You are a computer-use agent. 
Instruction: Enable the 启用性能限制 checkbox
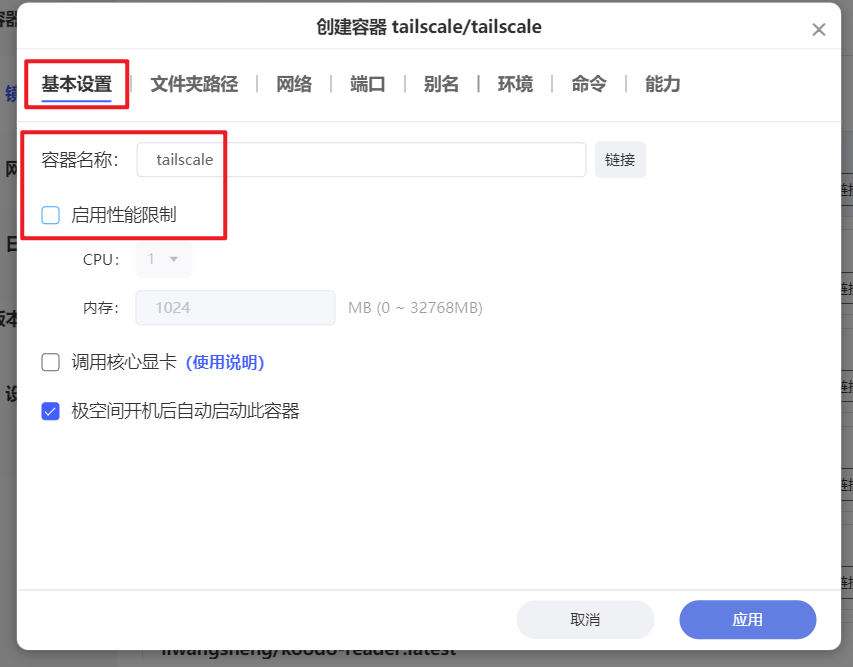tap(50, 213)
